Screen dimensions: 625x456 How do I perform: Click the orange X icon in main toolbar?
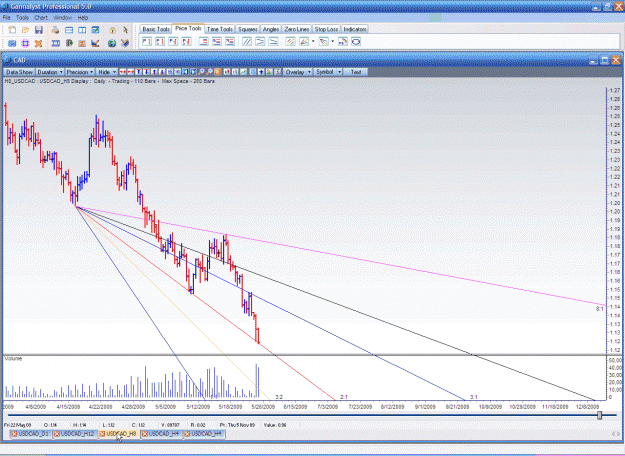click(x=39, y=43)
